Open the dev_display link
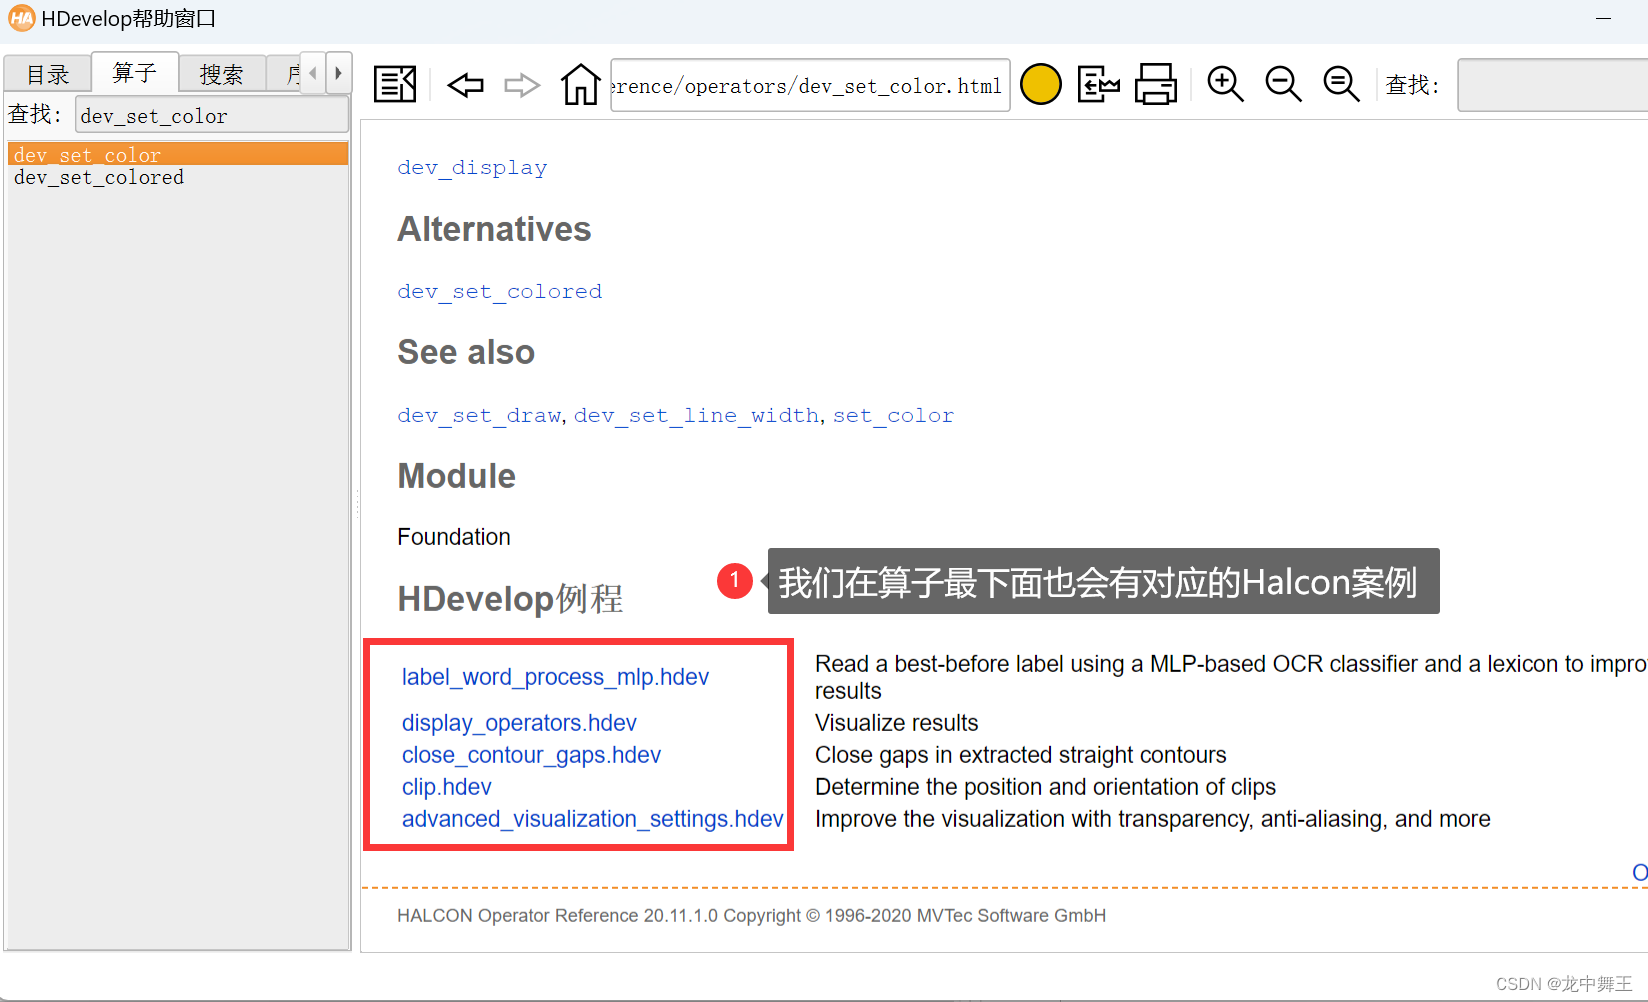The width and height of the screenshot is (1648, 1002). point(472,167)
